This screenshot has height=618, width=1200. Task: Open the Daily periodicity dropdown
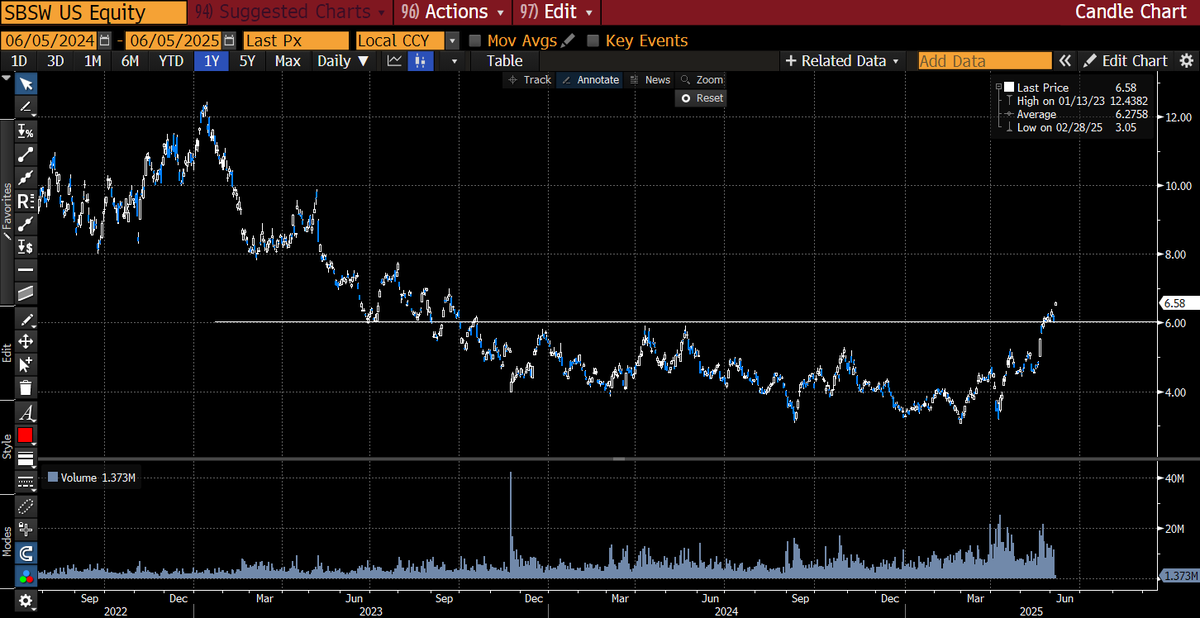(x=342, y=61)
